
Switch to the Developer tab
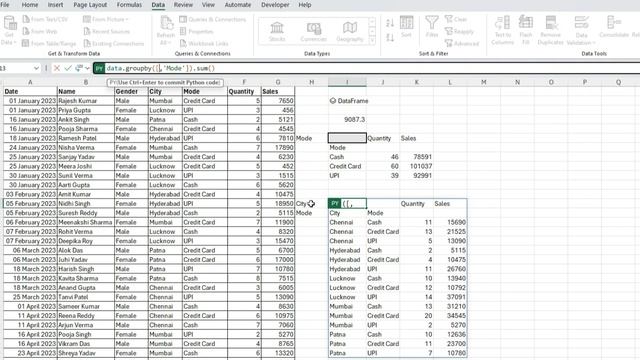275,5
